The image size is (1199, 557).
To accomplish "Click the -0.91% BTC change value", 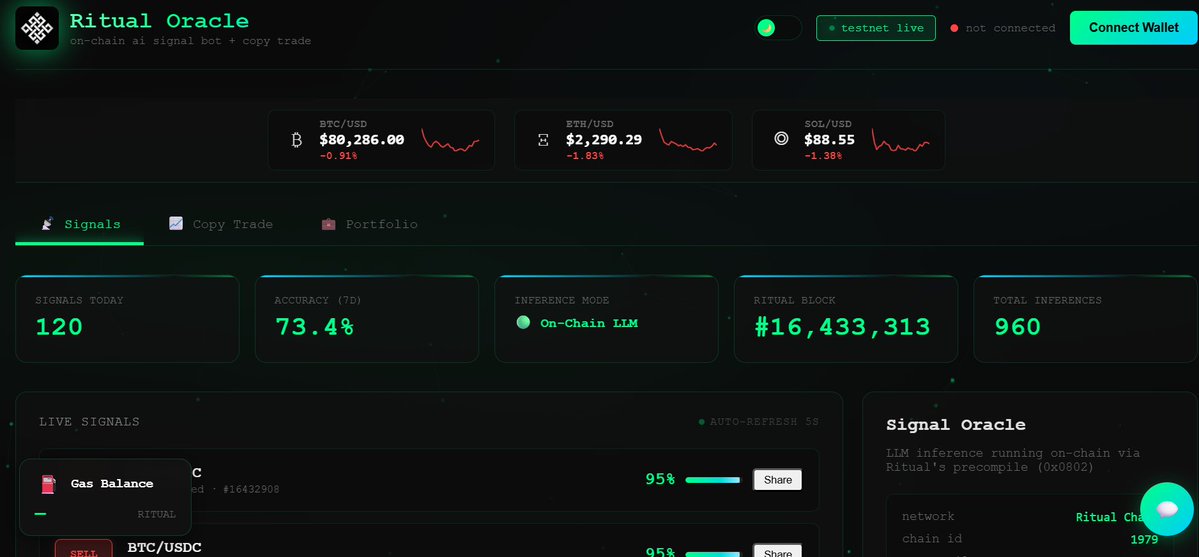I will [338, 155].
